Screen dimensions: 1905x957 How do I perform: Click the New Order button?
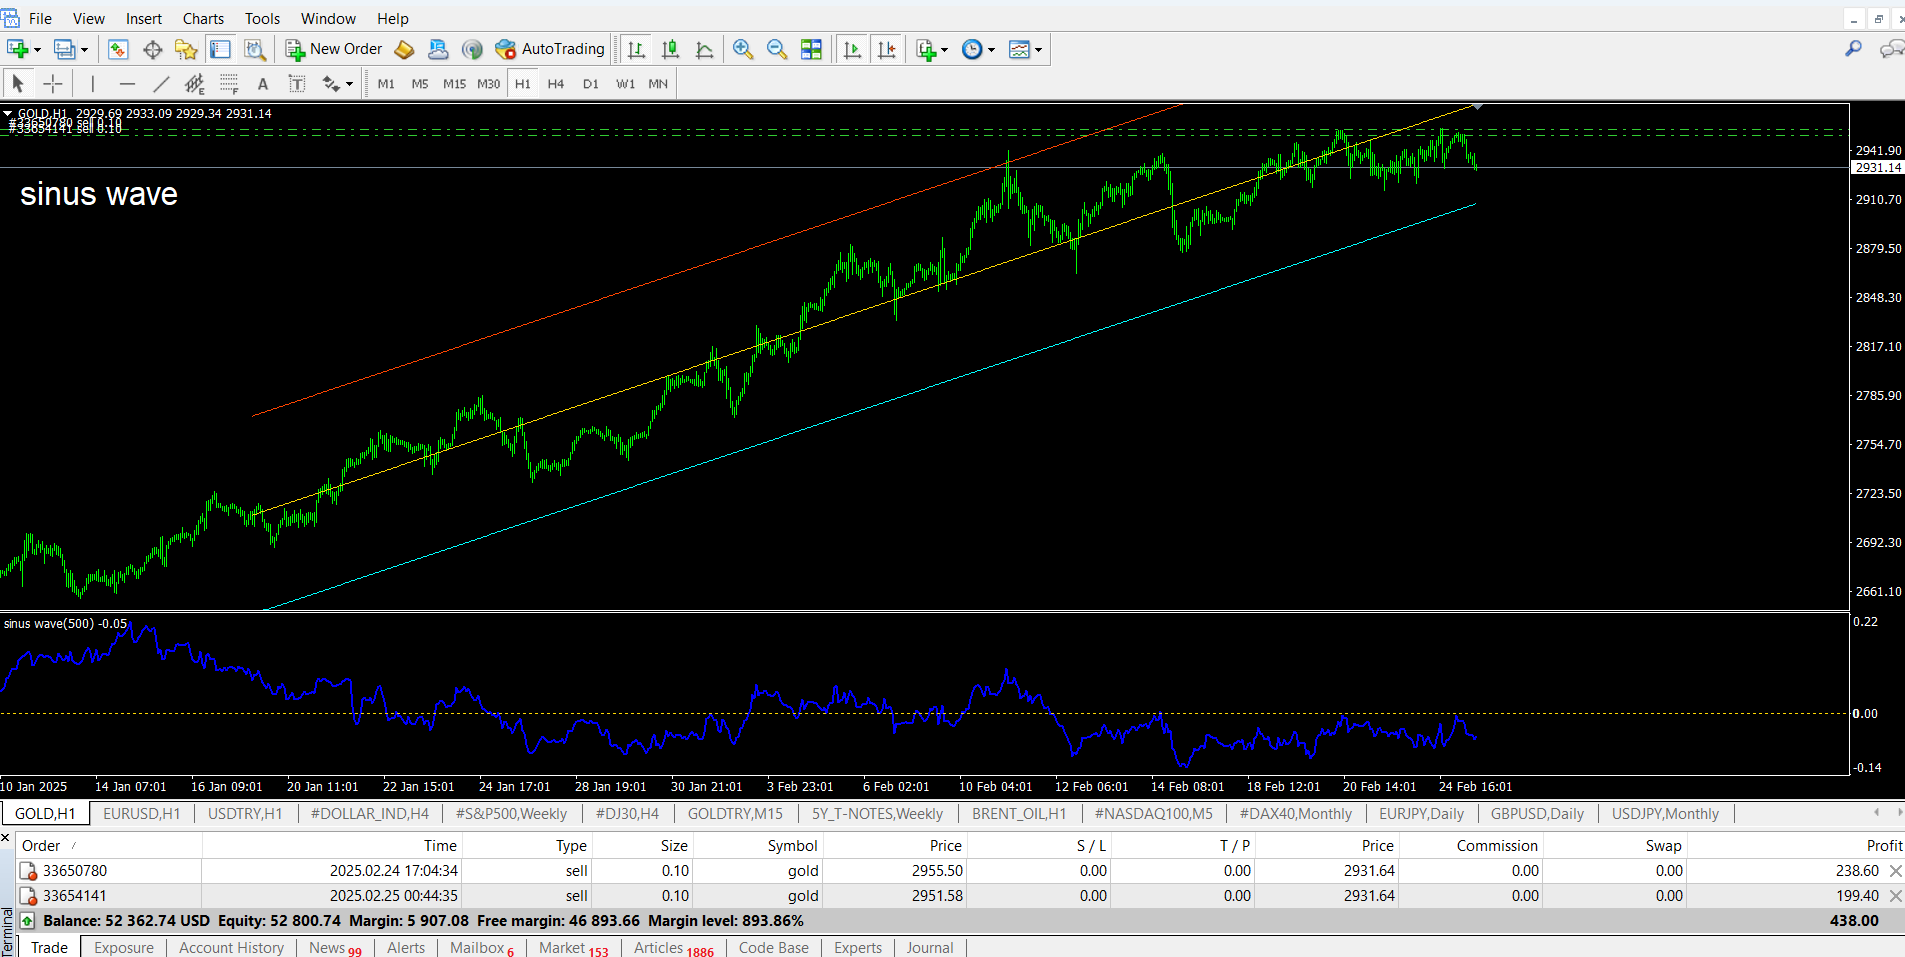coord(334,49)
